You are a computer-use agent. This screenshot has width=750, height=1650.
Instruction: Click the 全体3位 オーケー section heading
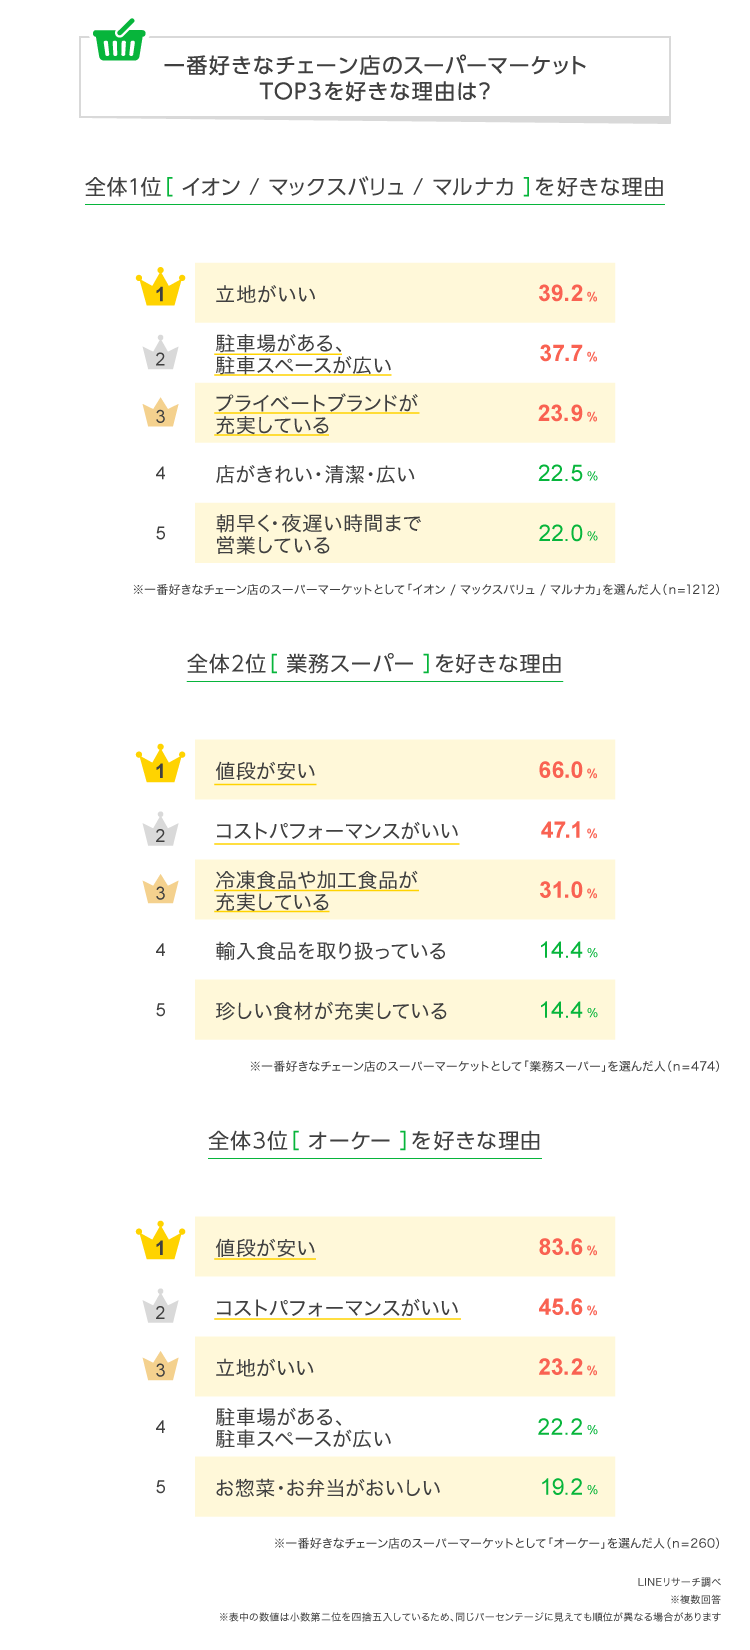[375, 1142]
